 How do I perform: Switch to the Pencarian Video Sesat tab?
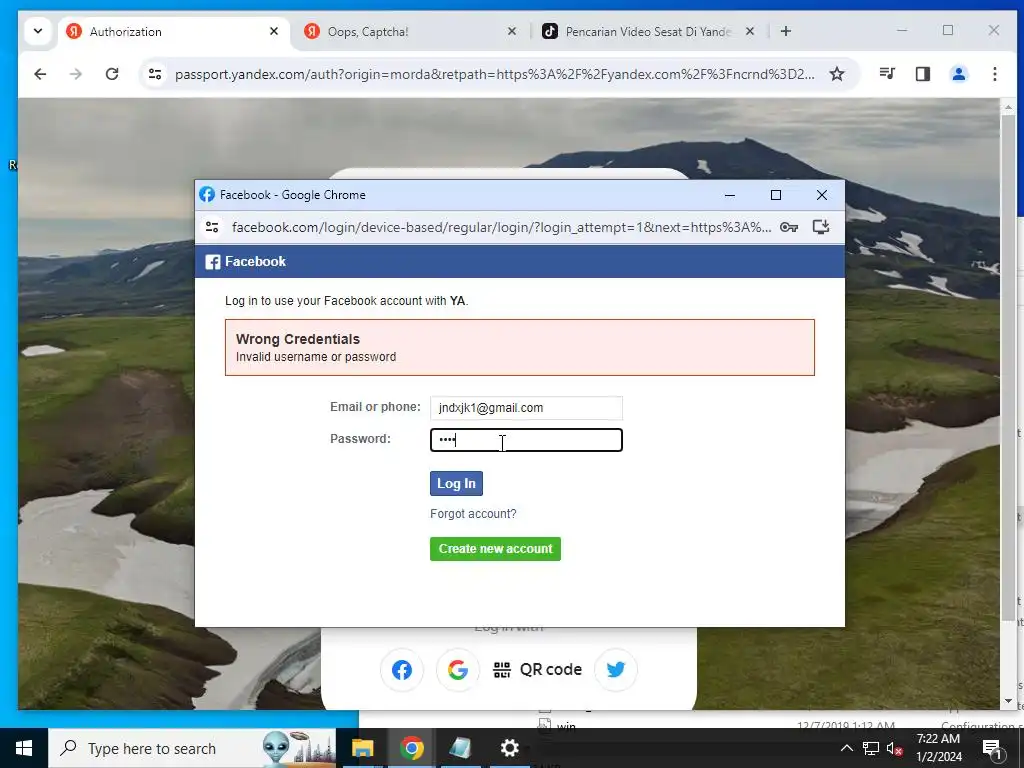(x=648, y=31)
